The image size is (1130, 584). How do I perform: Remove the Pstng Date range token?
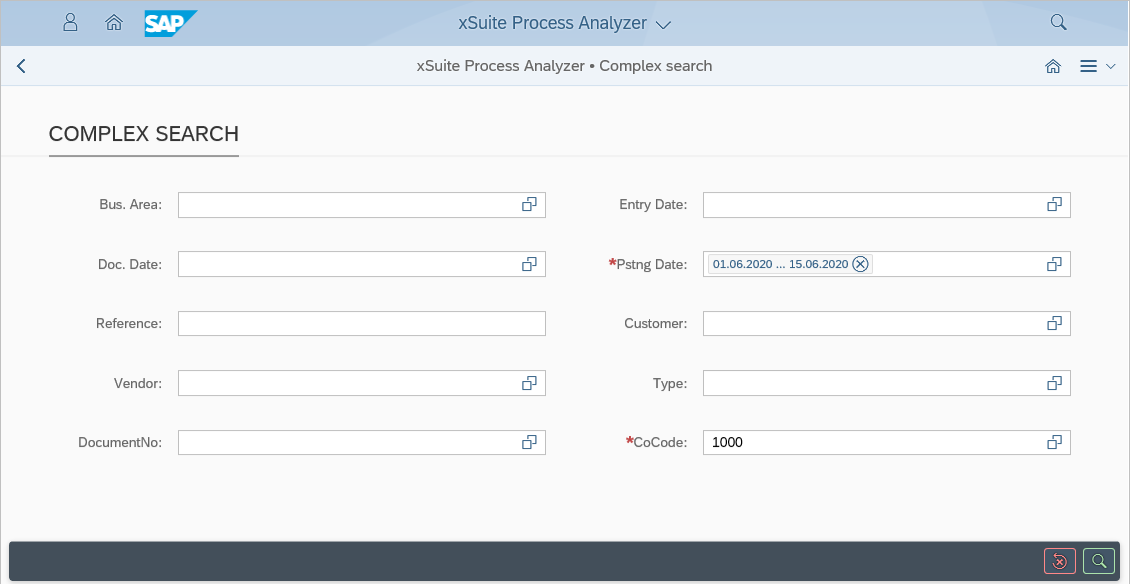860,264
